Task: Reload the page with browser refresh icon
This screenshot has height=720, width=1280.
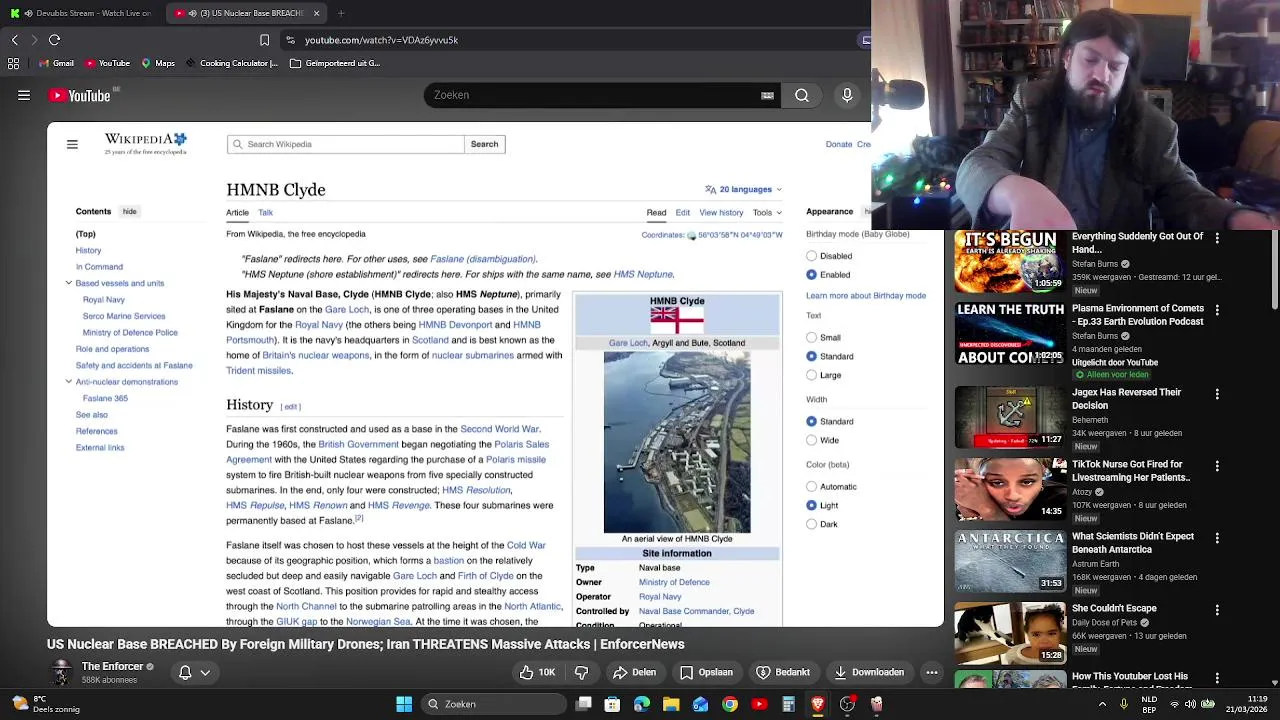Action: pyautogui.click(x=55, y=40)
